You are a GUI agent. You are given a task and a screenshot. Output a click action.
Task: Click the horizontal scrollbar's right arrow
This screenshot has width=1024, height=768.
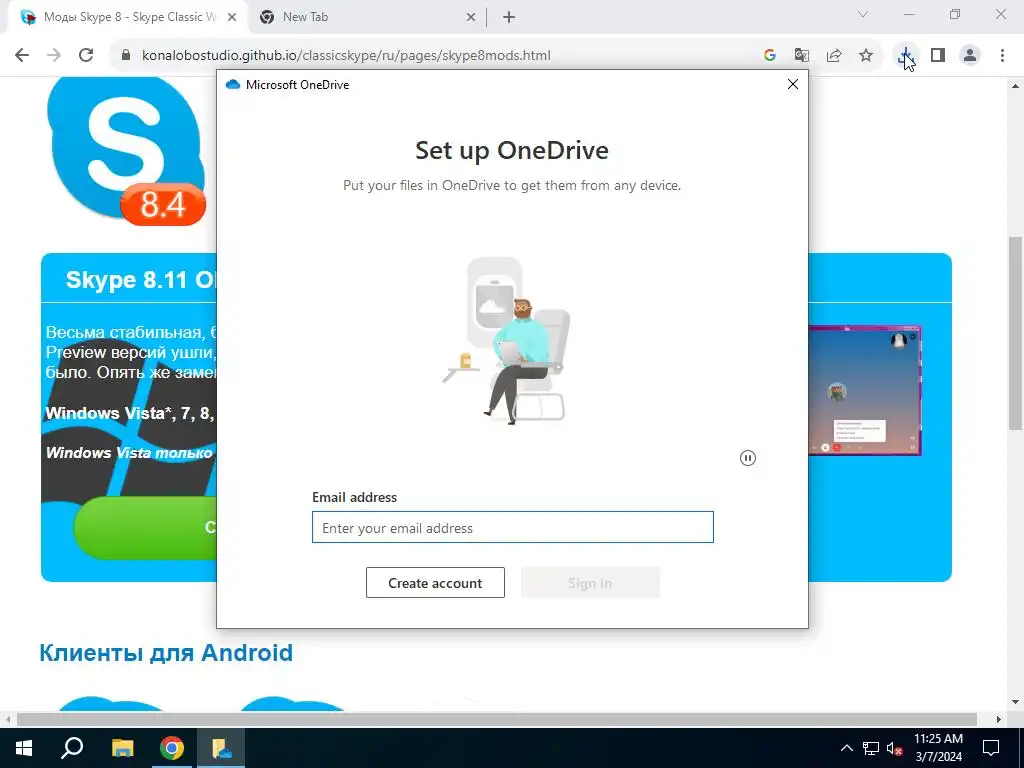click(999, 719)
